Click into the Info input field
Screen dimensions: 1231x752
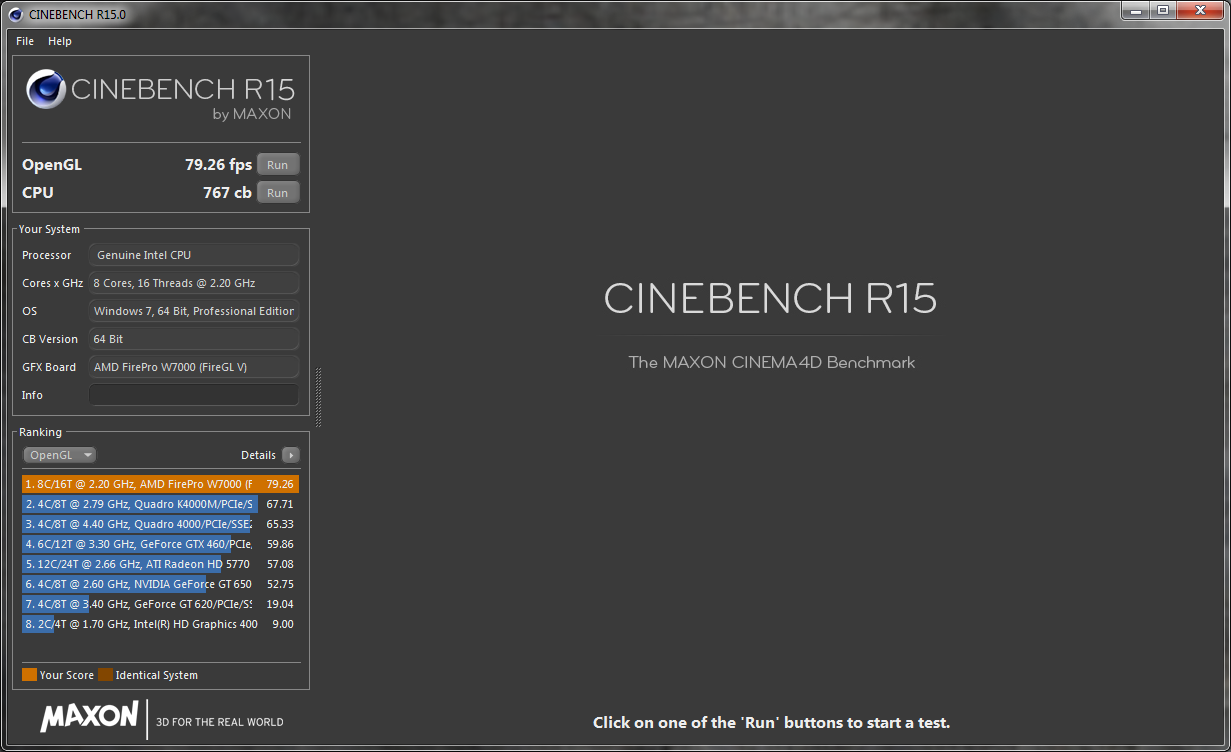tap(194, 395)
